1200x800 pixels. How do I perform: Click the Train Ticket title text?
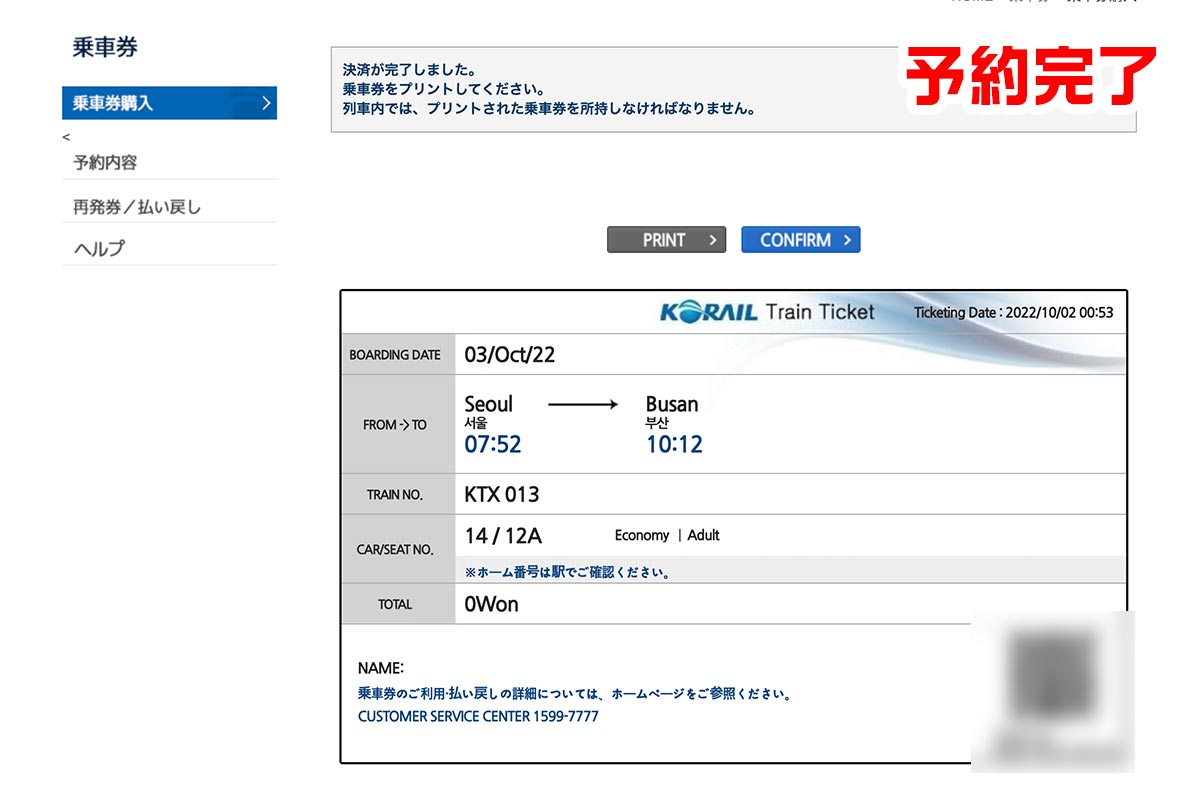pyautogui.click(x=821, y=312)
